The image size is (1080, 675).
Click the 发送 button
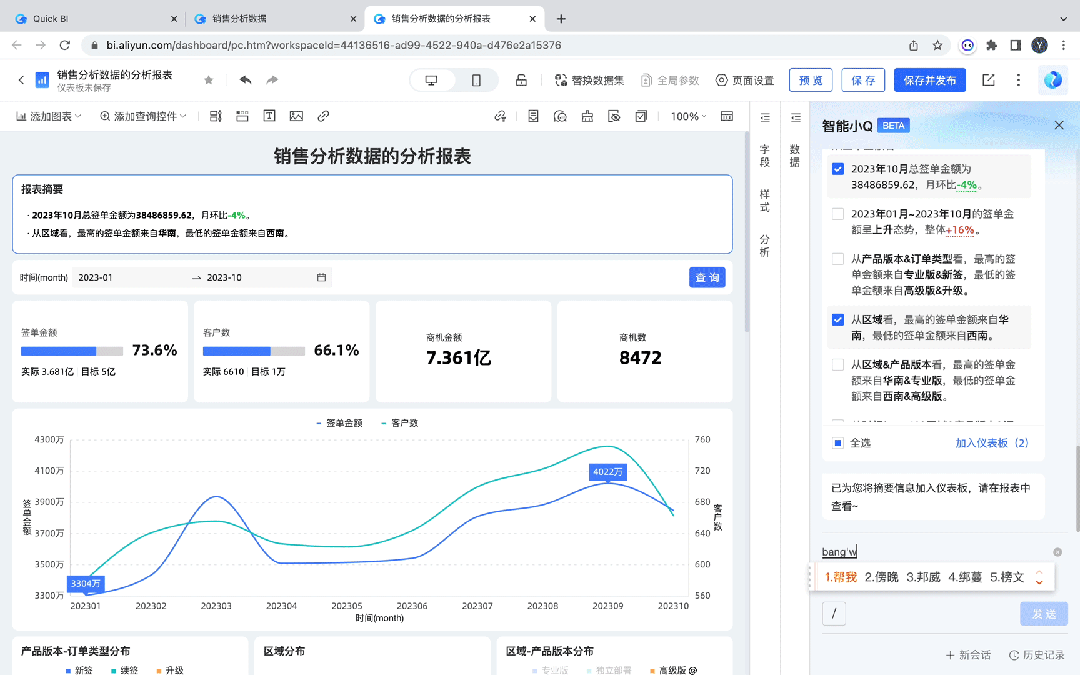(1043, 614)
